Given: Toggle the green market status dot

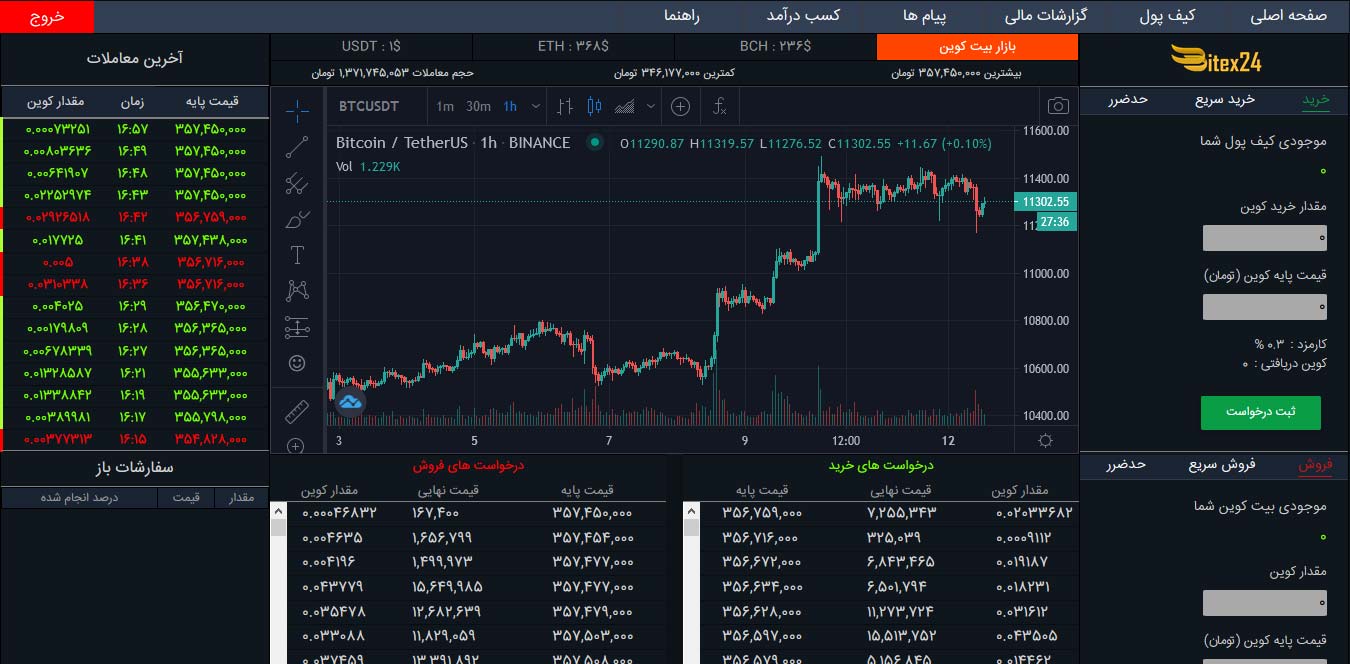Looking at the screenshot, I should 595,143.
